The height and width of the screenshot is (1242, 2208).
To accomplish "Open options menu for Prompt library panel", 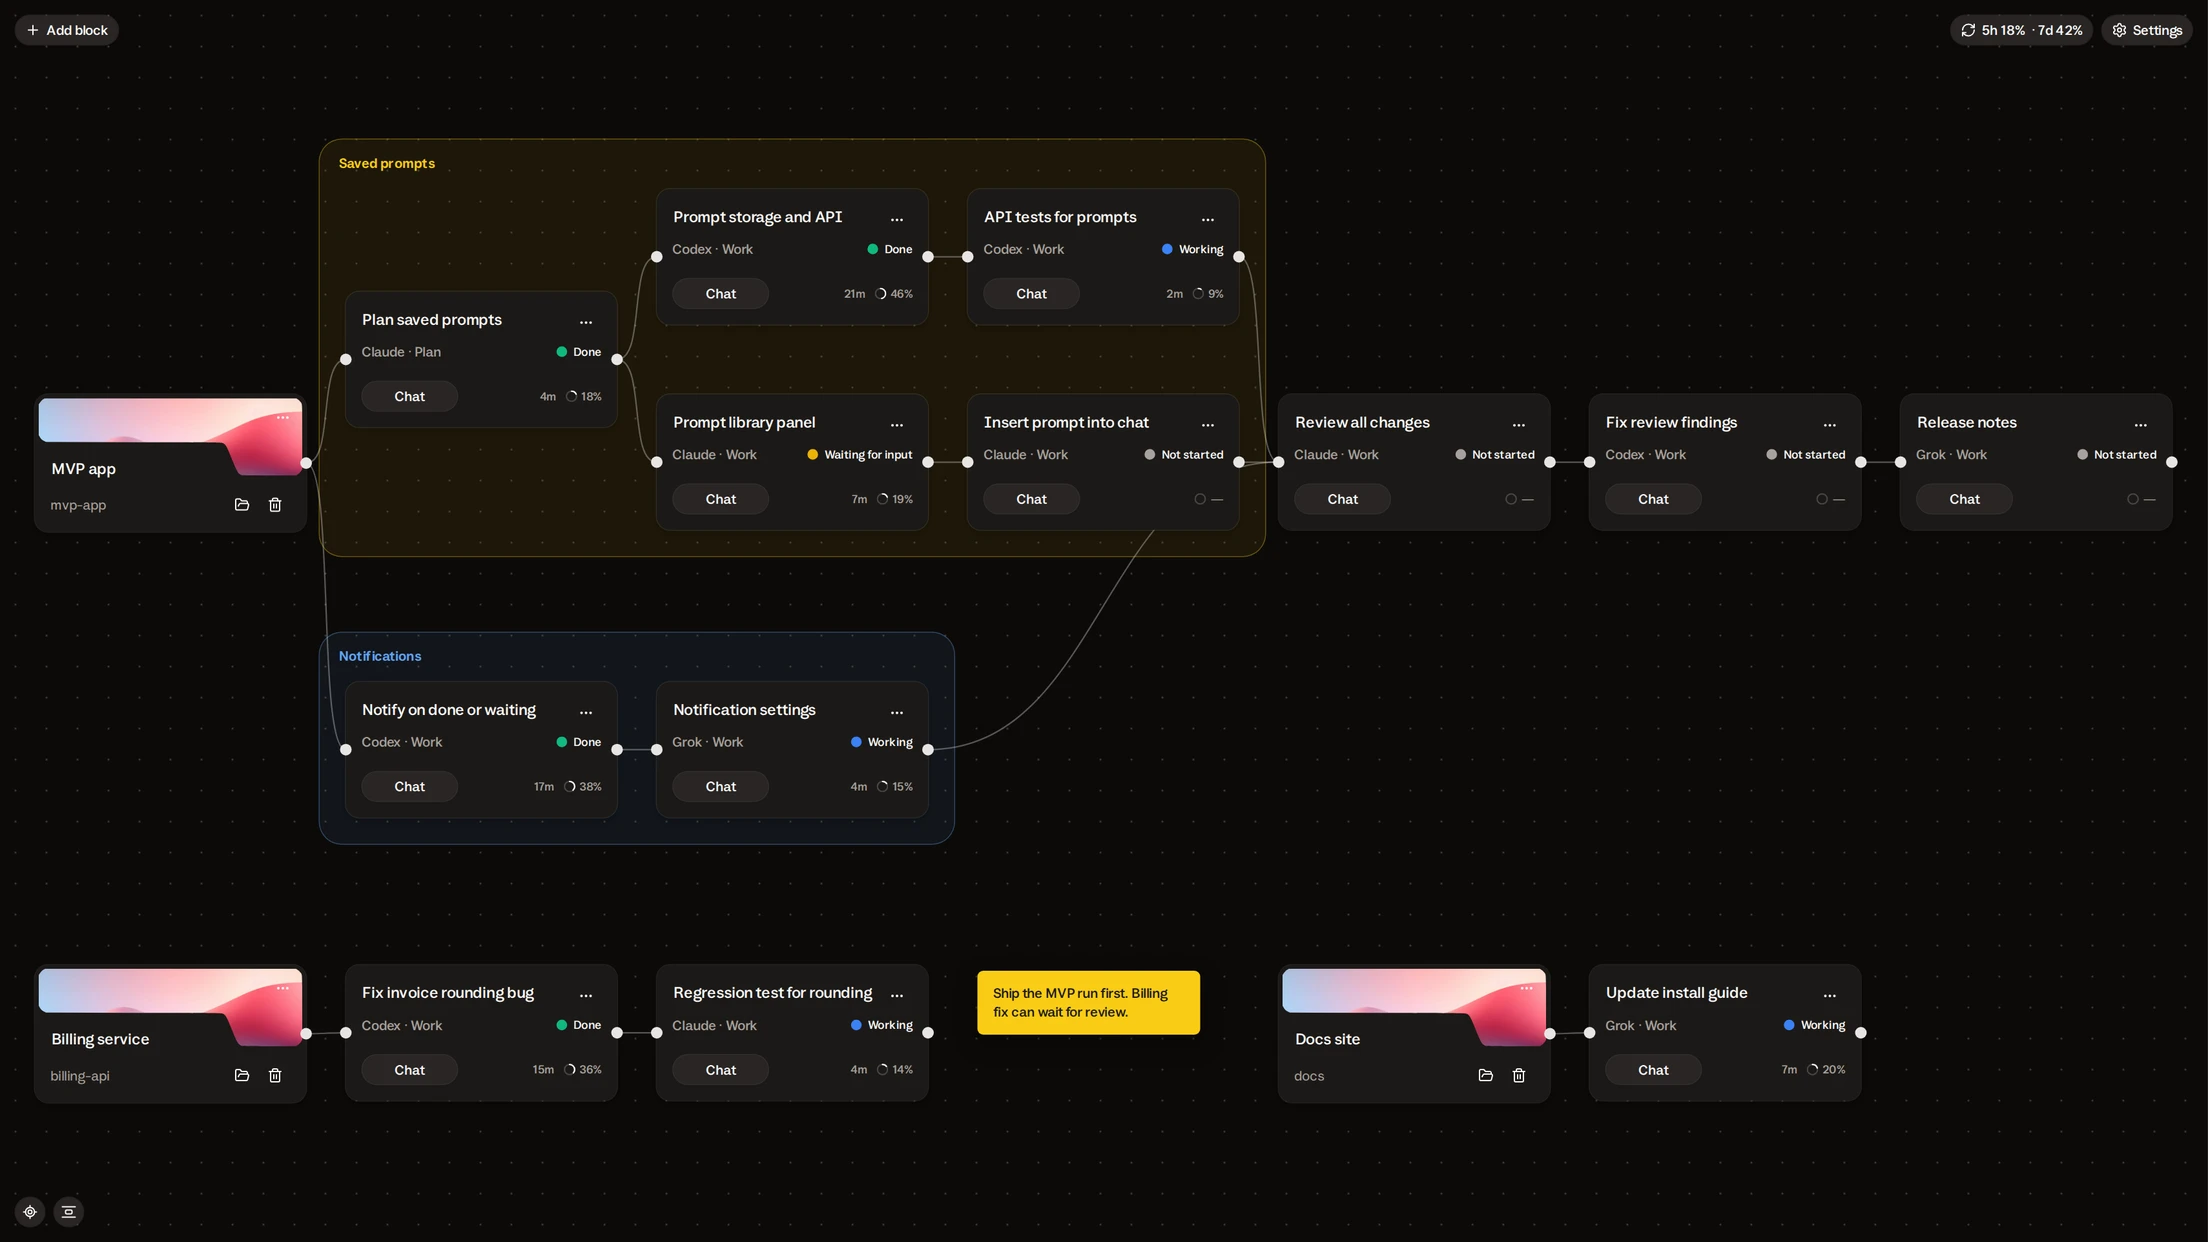I will [x=897, y=425].
